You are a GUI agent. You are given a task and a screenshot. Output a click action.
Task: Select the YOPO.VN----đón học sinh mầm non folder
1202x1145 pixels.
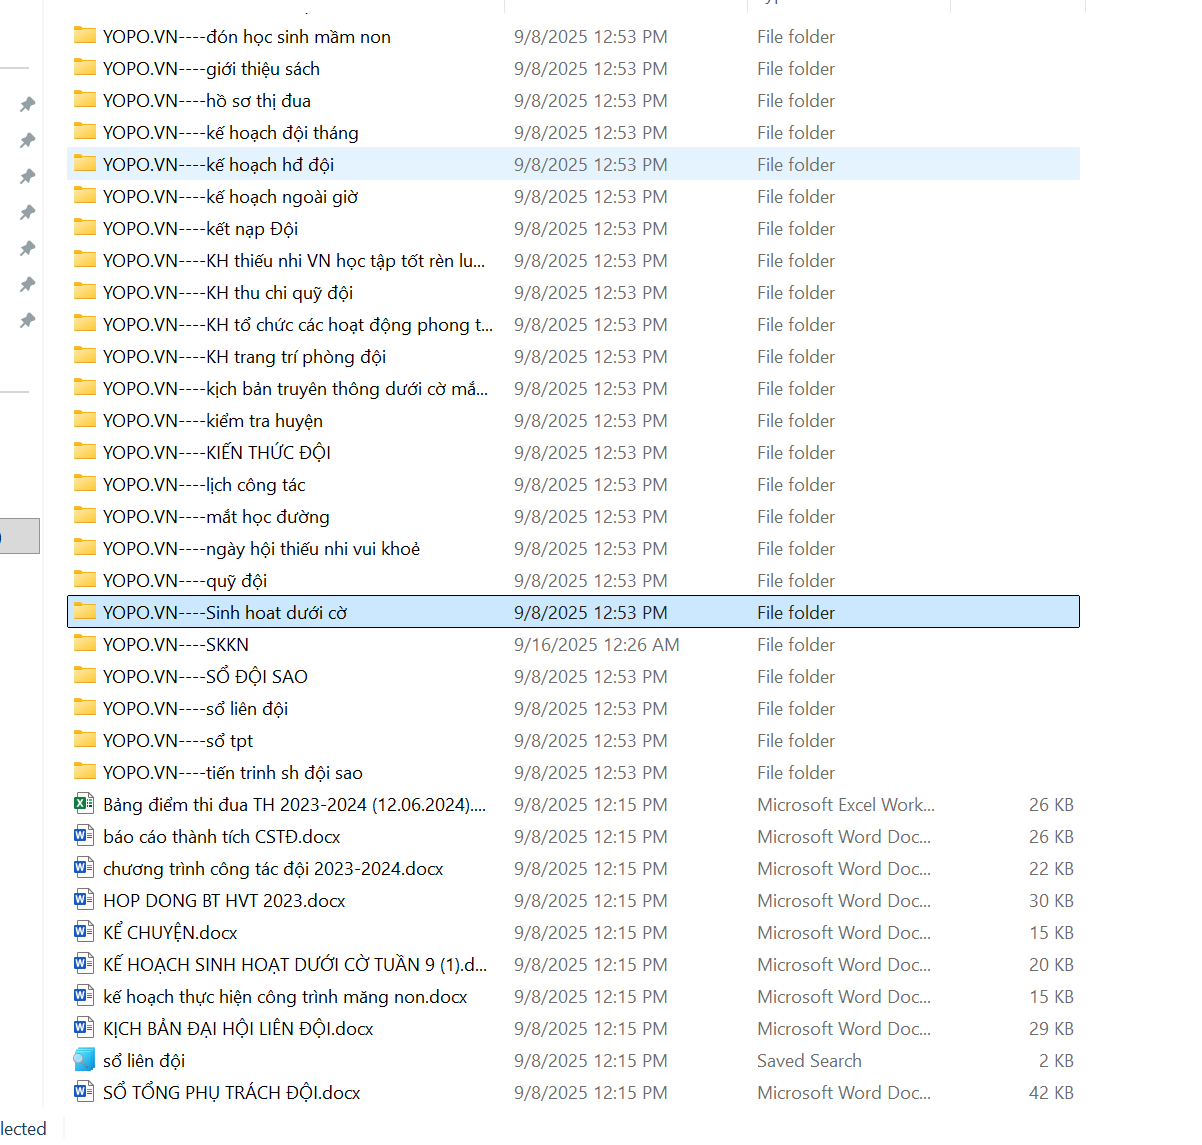click(246, 37)
